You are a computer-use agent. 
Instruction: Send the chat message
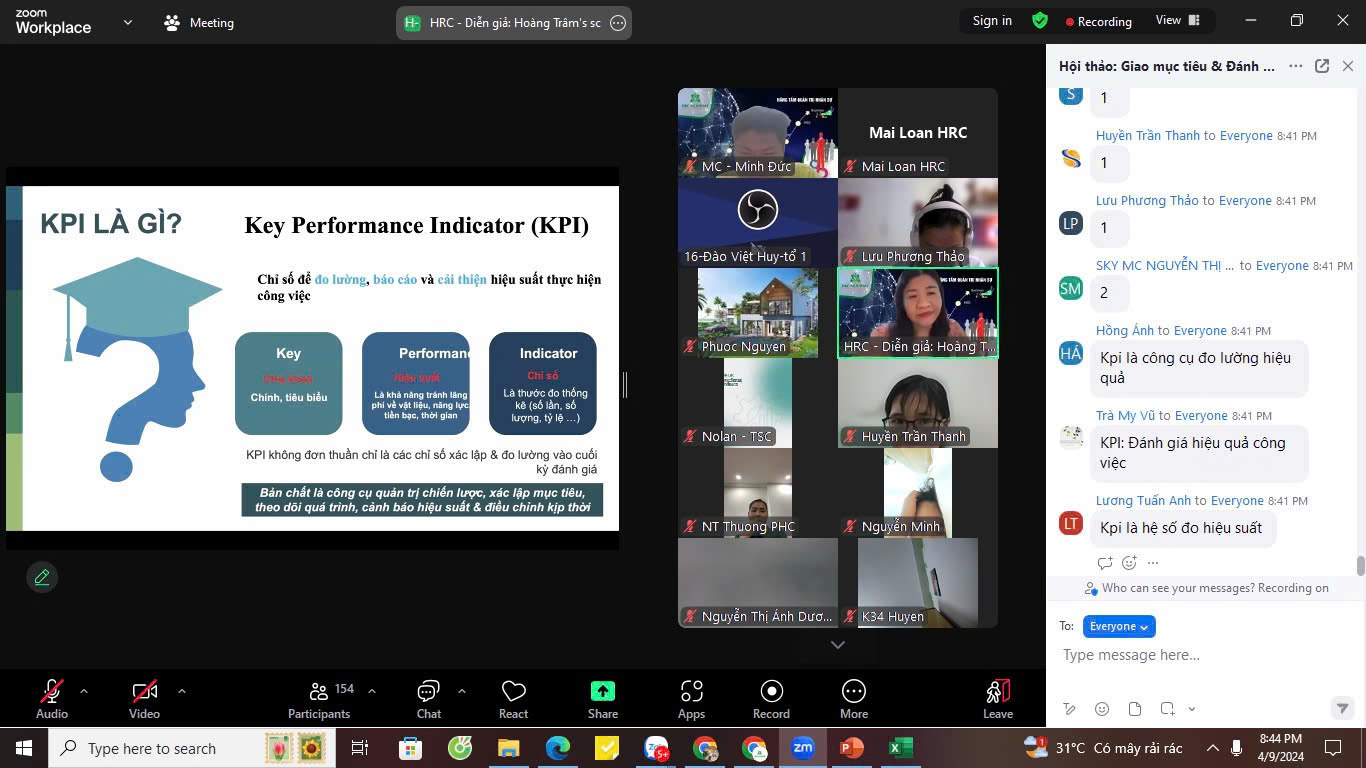point(1343,709)
